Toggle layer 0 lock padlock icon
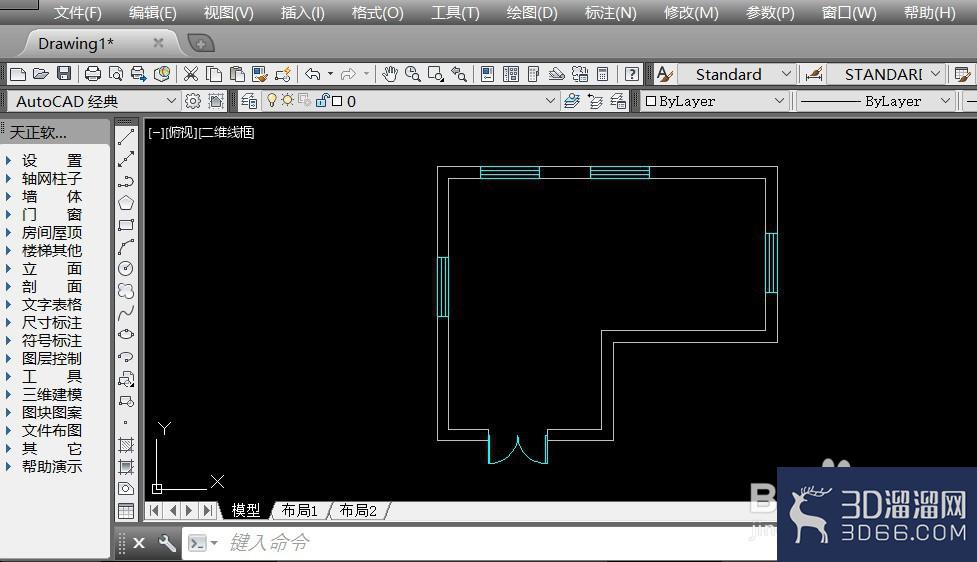The width and height of the screenshot is (977, 562). pos(322,100)
